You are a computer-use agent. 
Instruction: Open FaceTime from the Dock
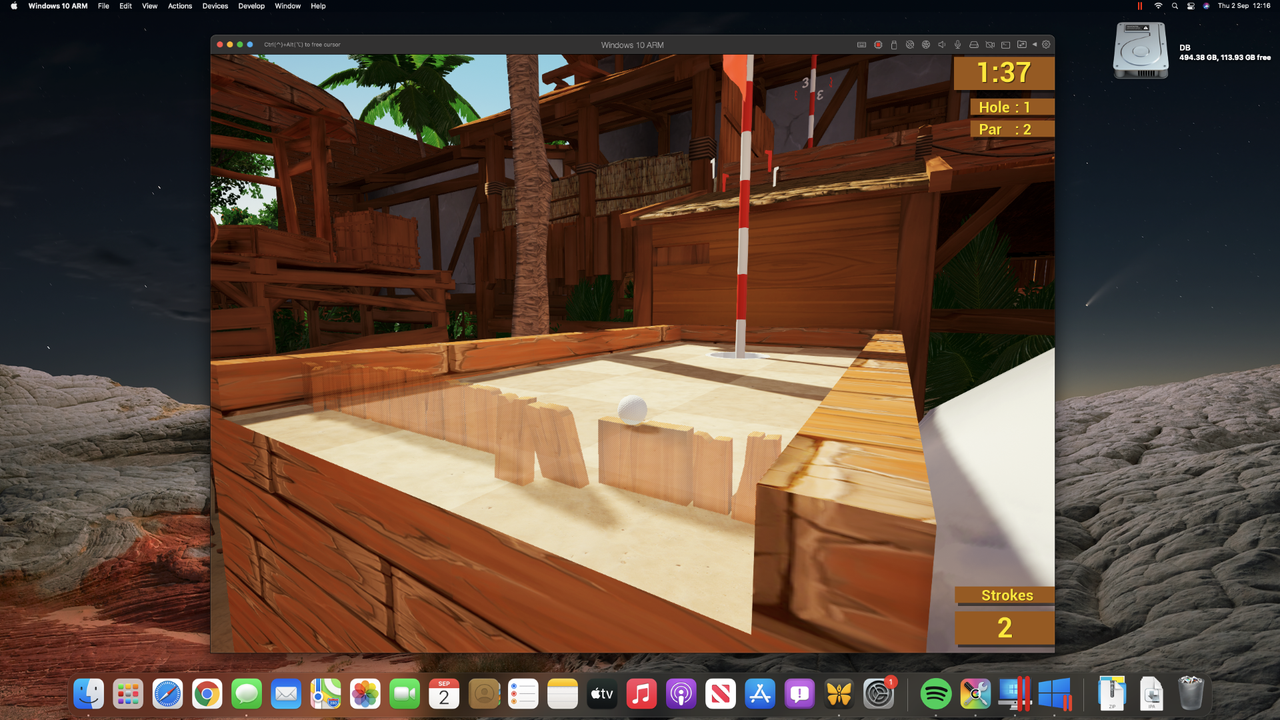(404, 693)
